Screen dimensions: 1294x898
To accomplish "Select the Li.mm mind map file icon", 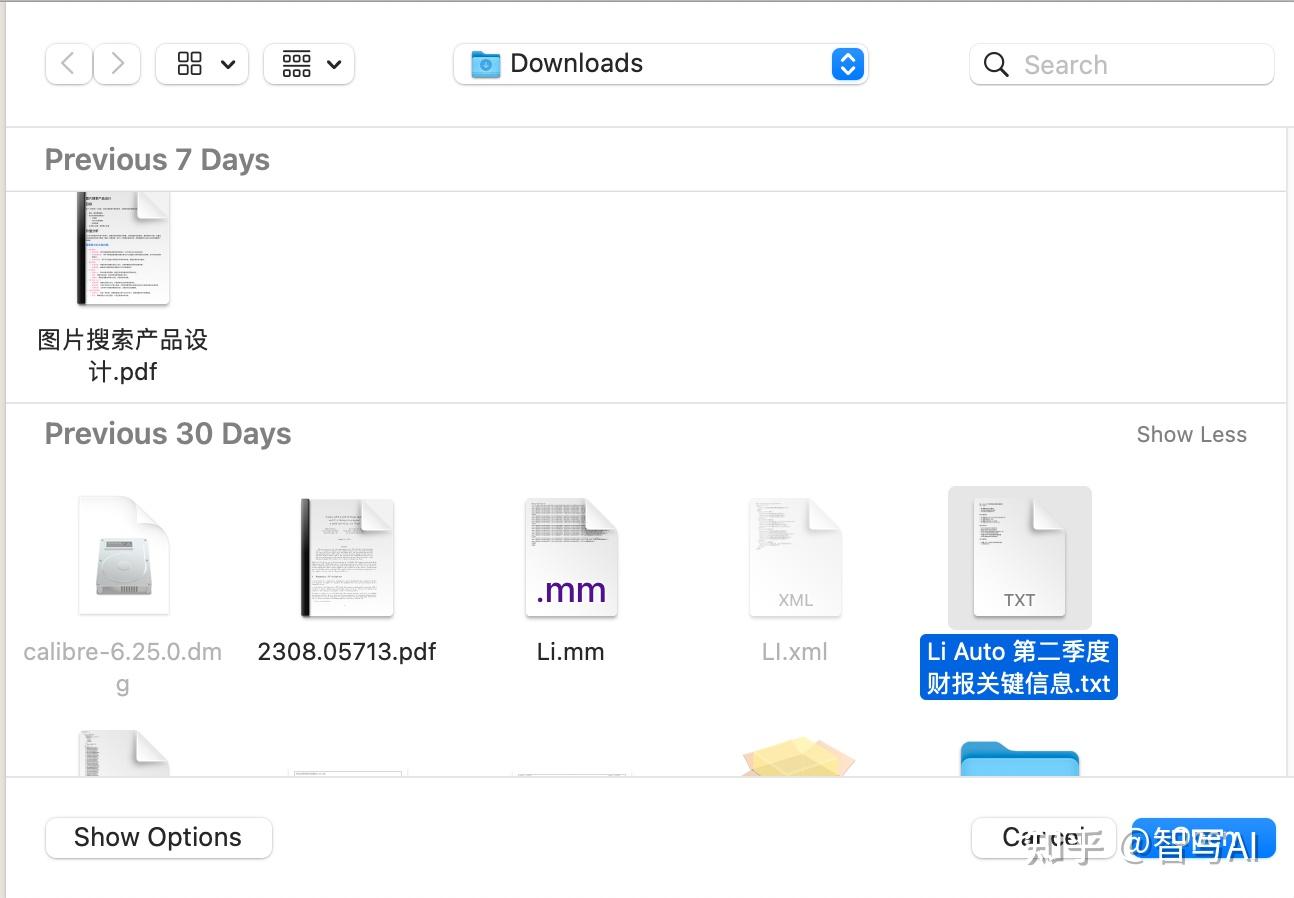I will (x=571, y=557).
